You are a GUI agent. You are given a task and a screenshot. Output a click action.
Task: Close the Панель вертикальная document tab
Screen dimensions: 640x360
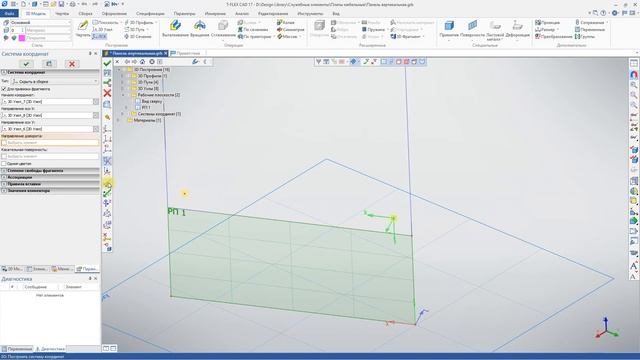[165, 53]
